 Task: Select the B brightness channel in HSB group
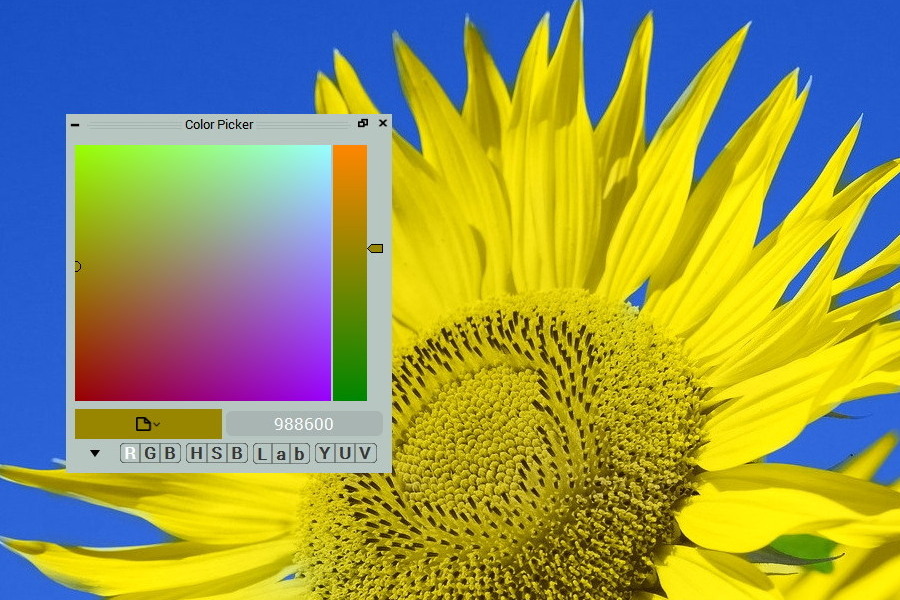click(236, 453)
